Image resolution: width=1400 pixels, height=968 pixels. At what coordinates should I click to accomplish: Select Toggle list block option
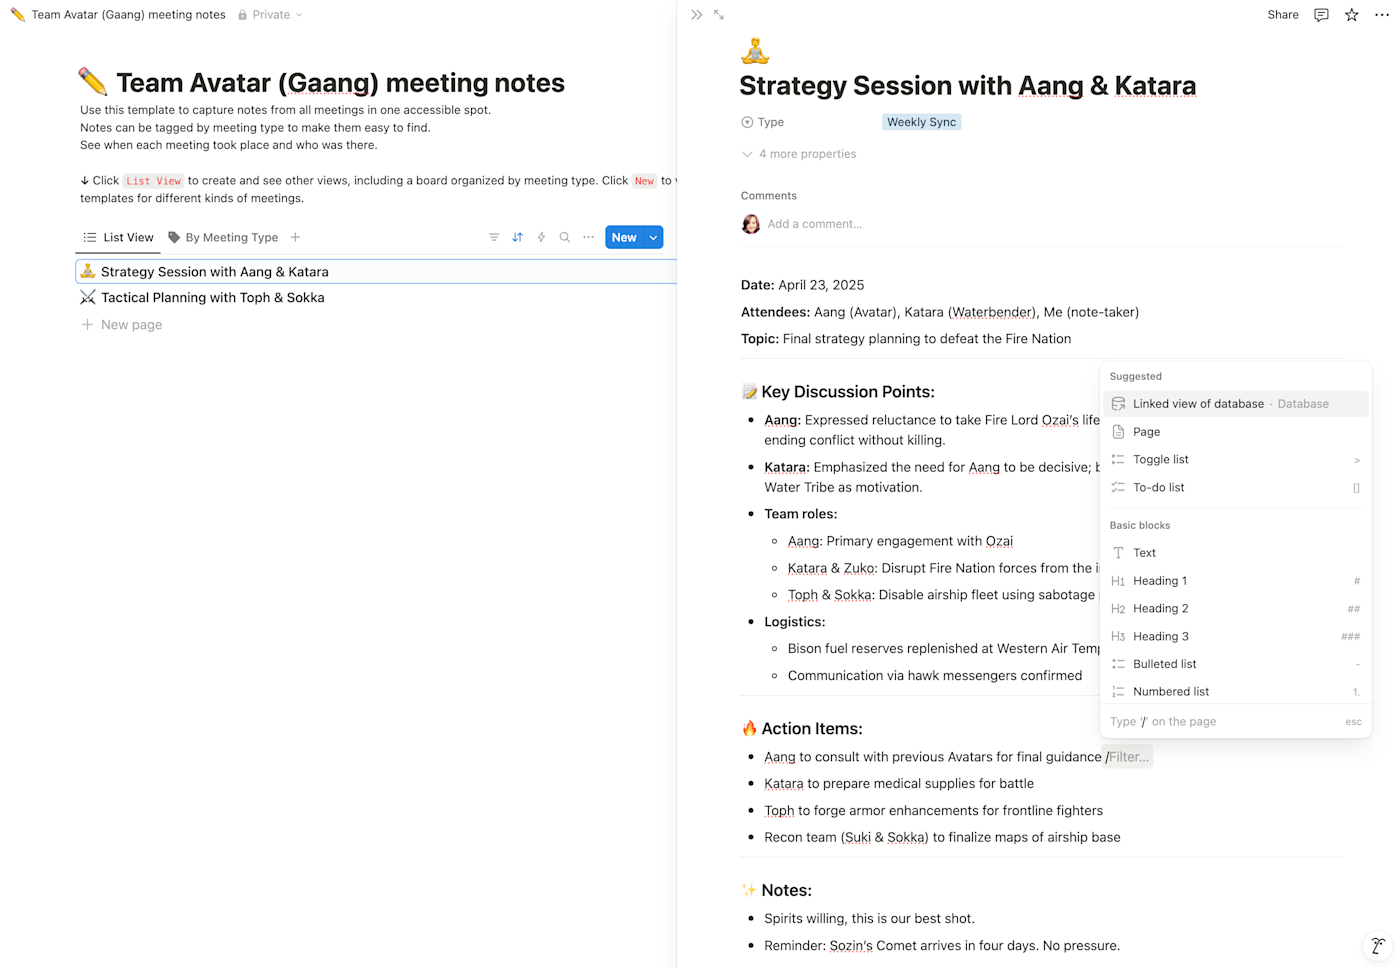click(x=1160, y=459)
